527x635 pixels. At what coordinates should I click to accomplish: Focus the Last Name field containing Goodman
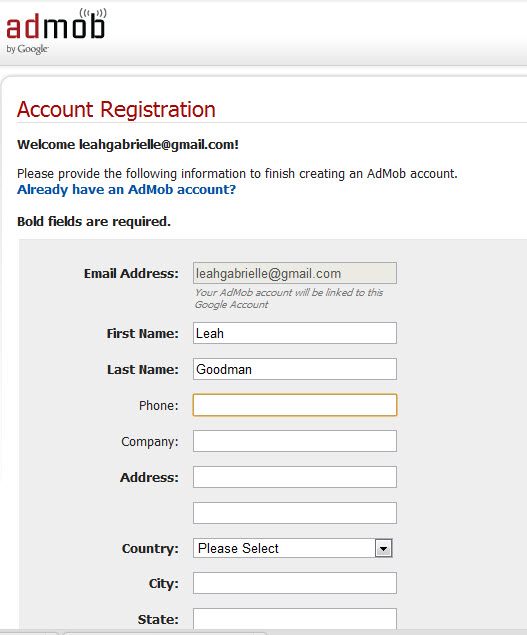pos(294,369)
